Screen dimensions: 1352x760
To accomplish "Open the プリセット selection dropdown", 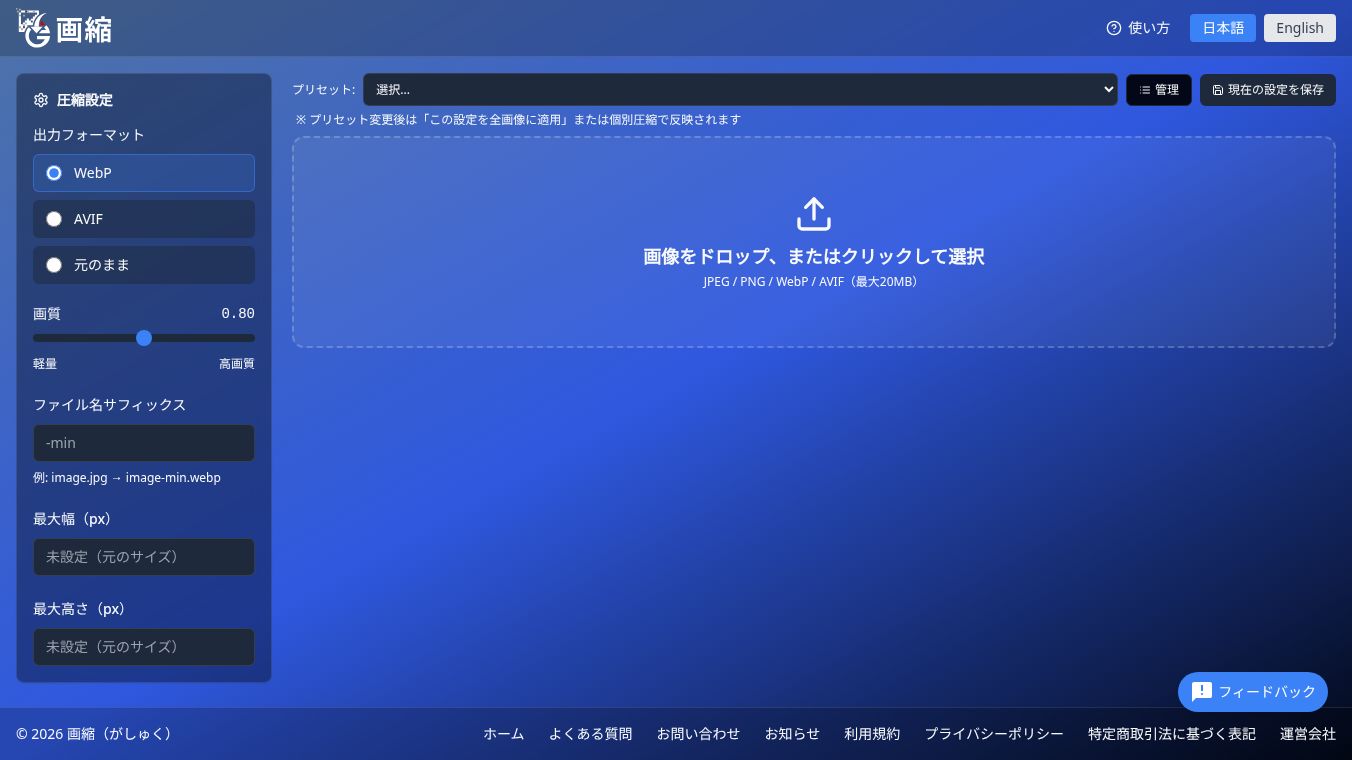I will coord(740,89).
